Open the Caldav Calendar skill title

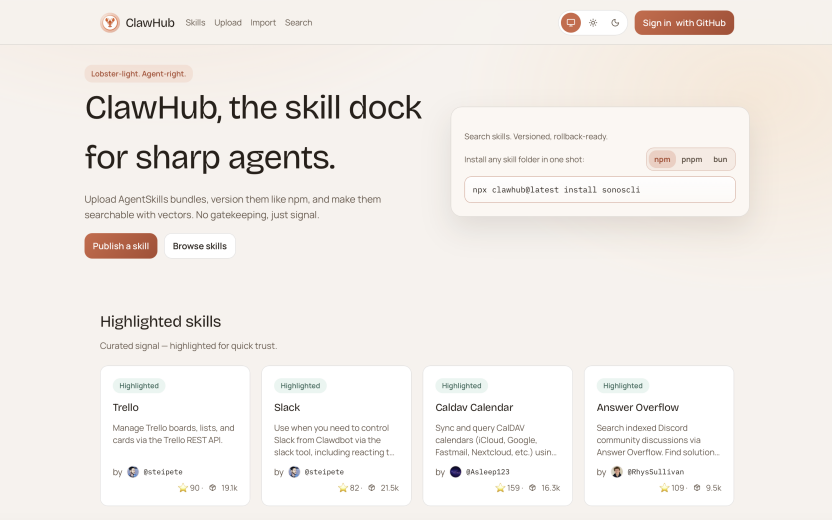(474, 408)
